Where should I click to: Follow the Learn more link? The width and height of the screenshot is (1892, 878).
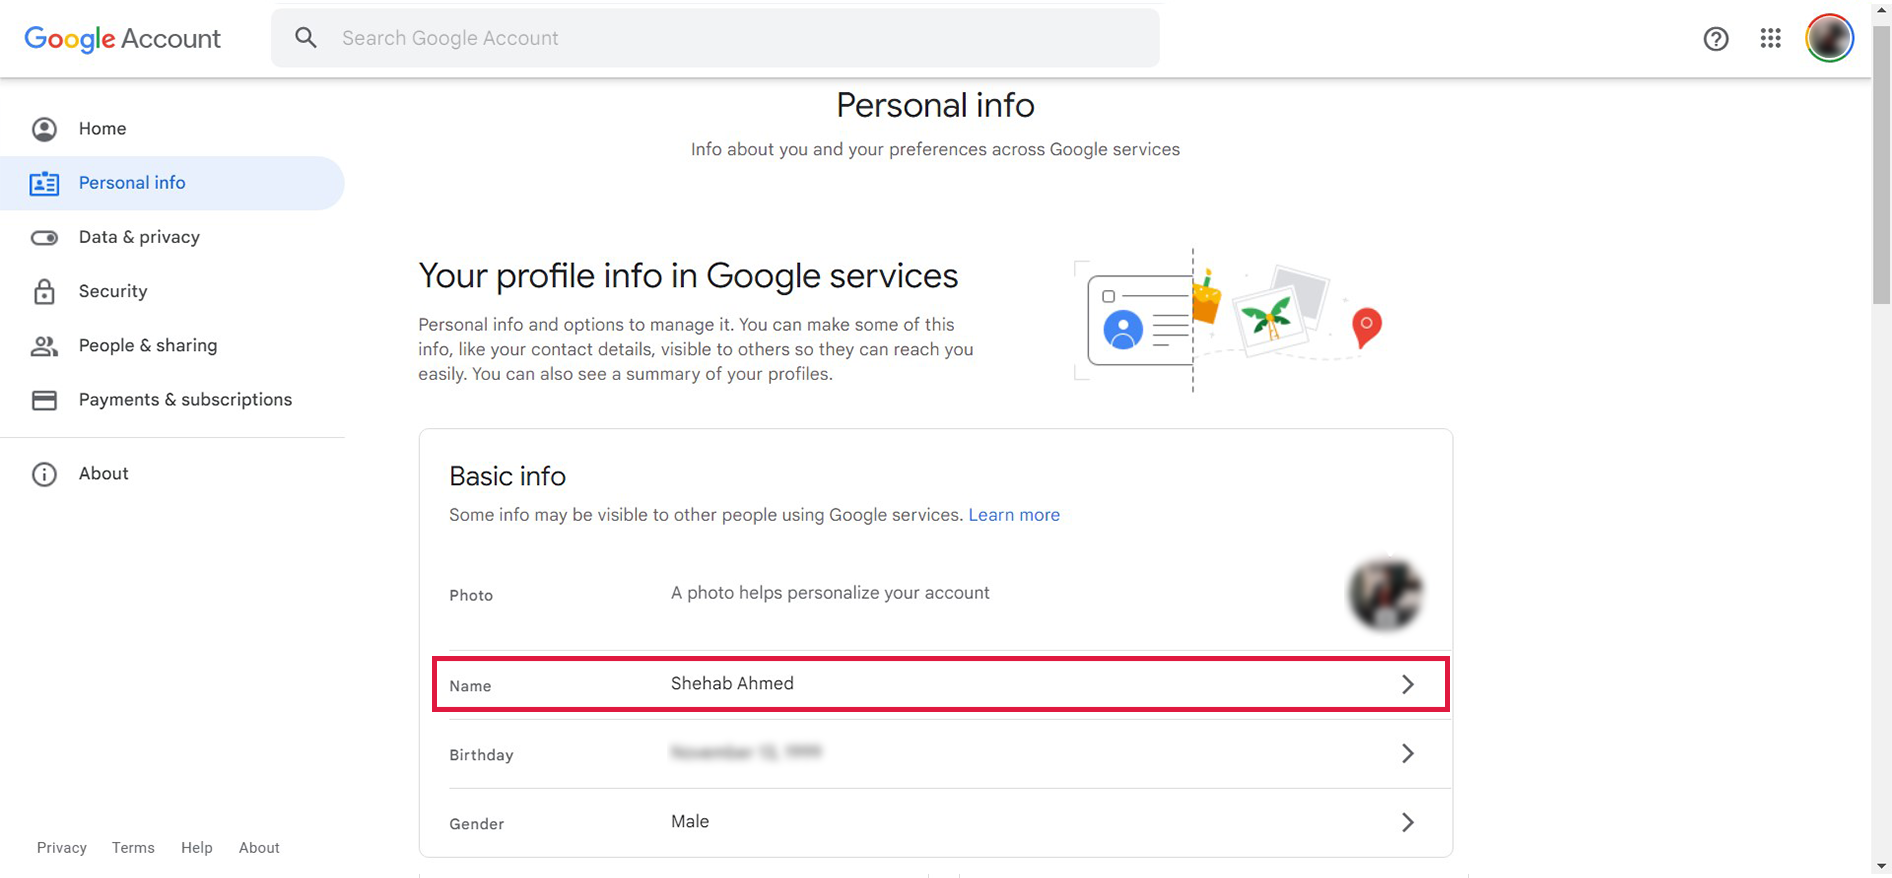1014,515
